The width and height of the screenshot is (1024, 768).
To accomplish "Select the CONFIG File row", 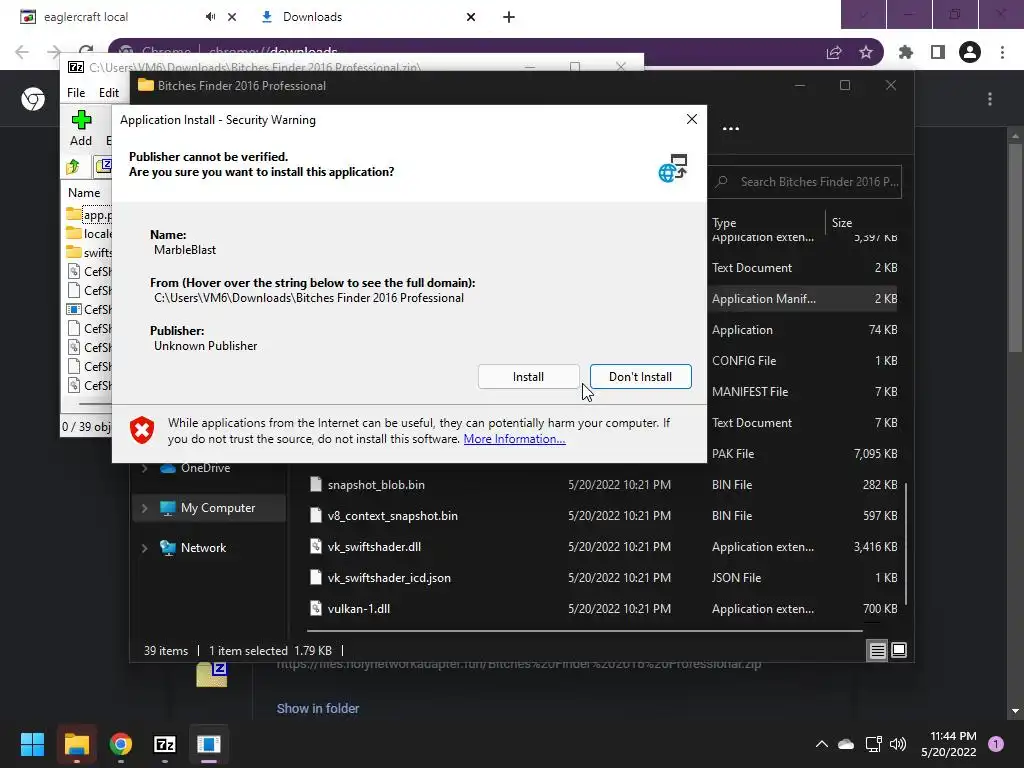I will (x=803, y=361).
